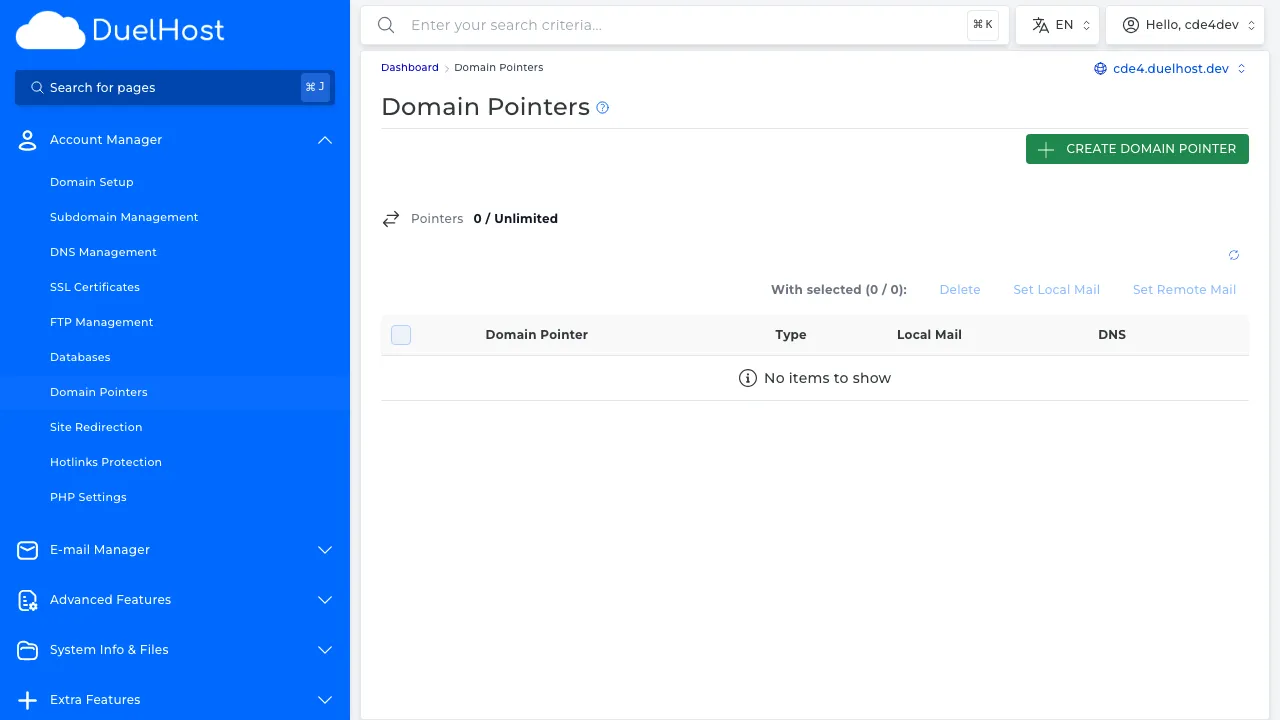Navigate to DNS Management
1280x720 pixels.
coord(103,252)
